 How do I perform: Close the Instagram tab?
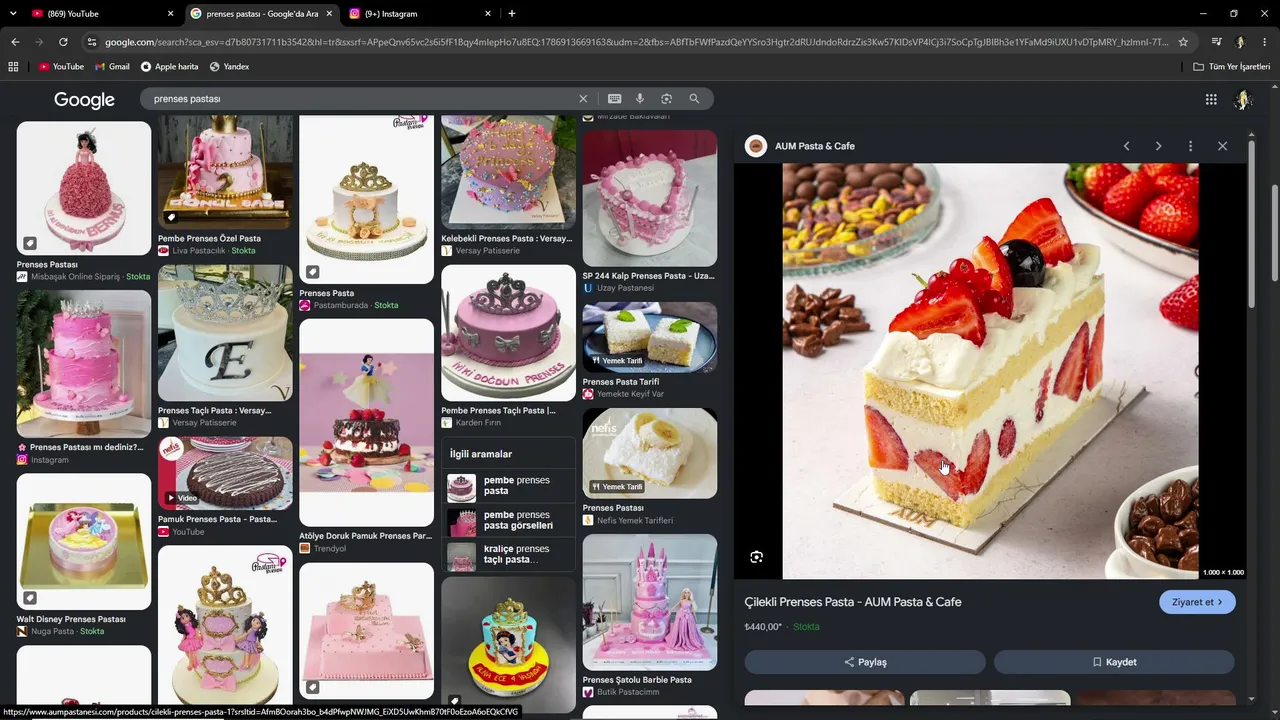488,13
